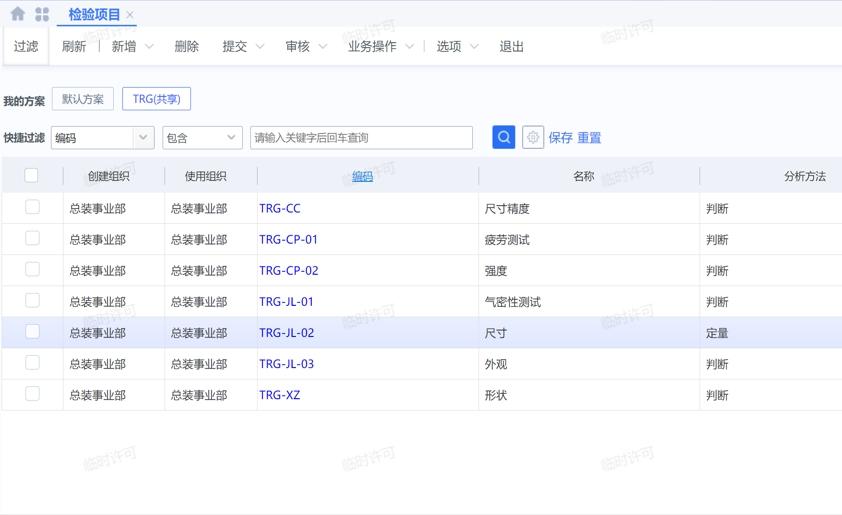This screenshot has width=842, height=515.
Task: Switch to the TRG(共享) scheme
Action: point(156,99)
